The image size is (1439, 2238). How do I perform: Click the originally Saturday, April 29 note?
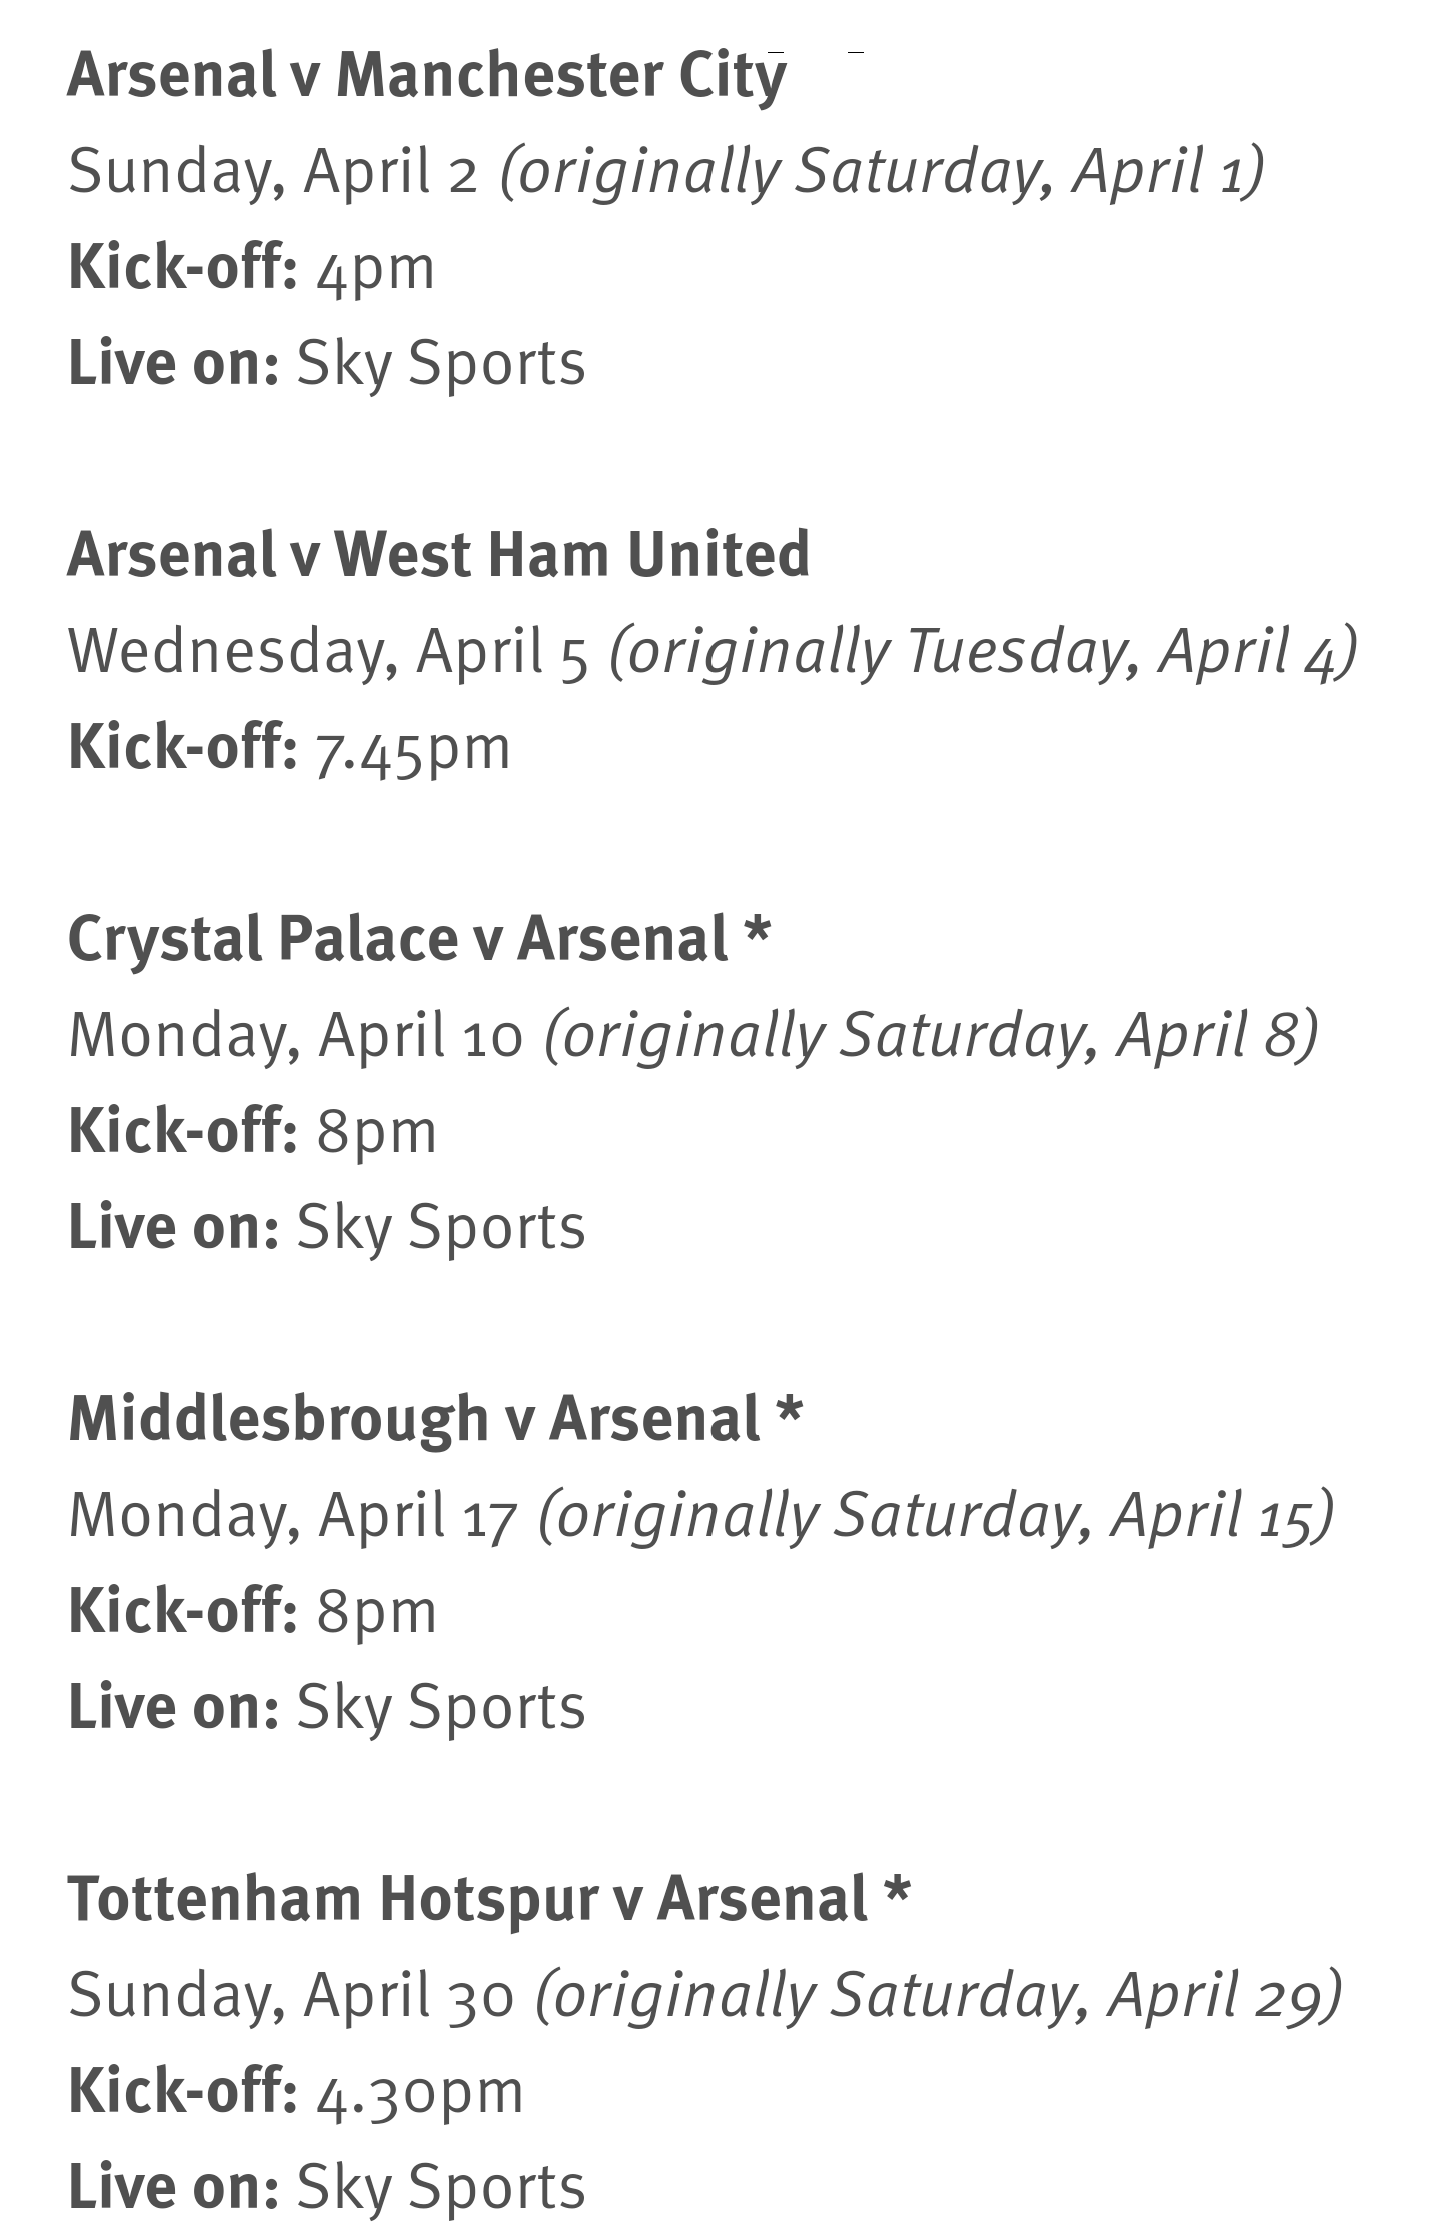coord(938,1995)
